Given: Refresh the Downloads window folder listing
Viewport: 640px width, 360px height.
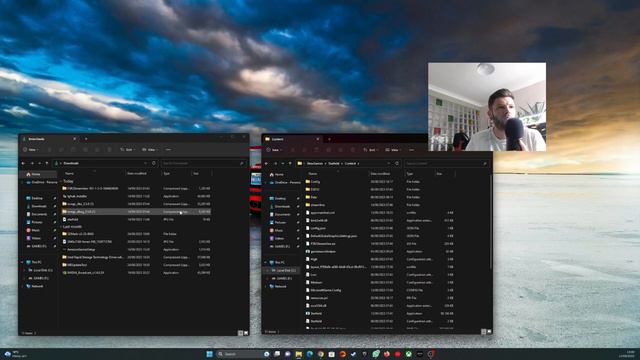Looking at the screenshot, I should click(154, 163).
